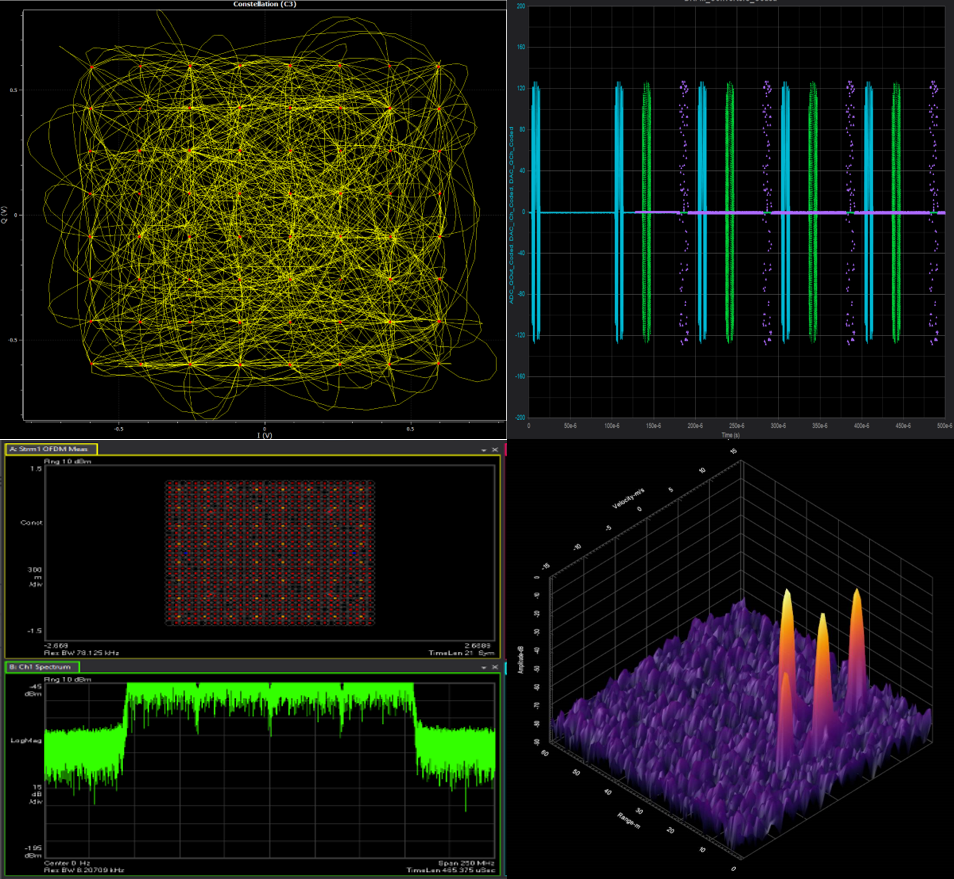
Task: Close the Strm1 OFDM Meas trace panel
Action: click(495, 450)
